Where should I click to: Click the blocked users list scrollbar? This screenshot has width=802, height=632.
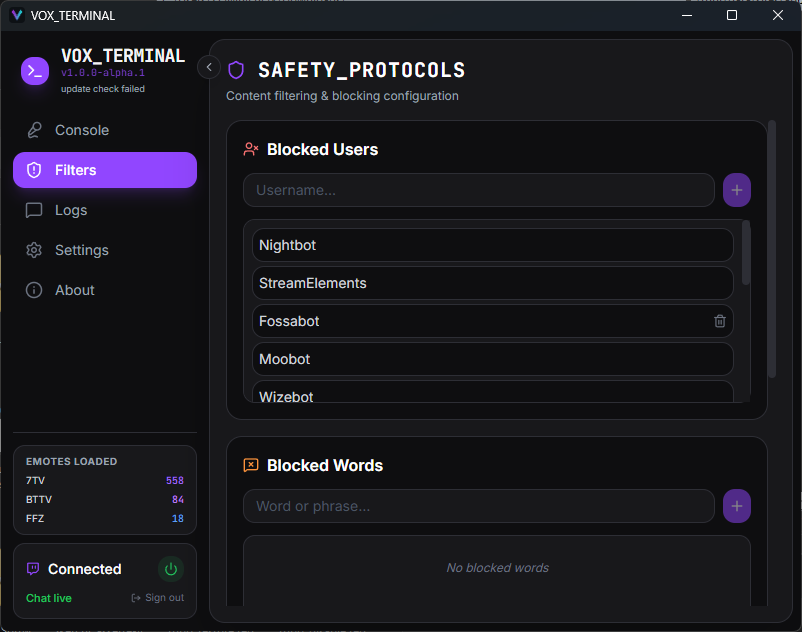coord(746,253)
